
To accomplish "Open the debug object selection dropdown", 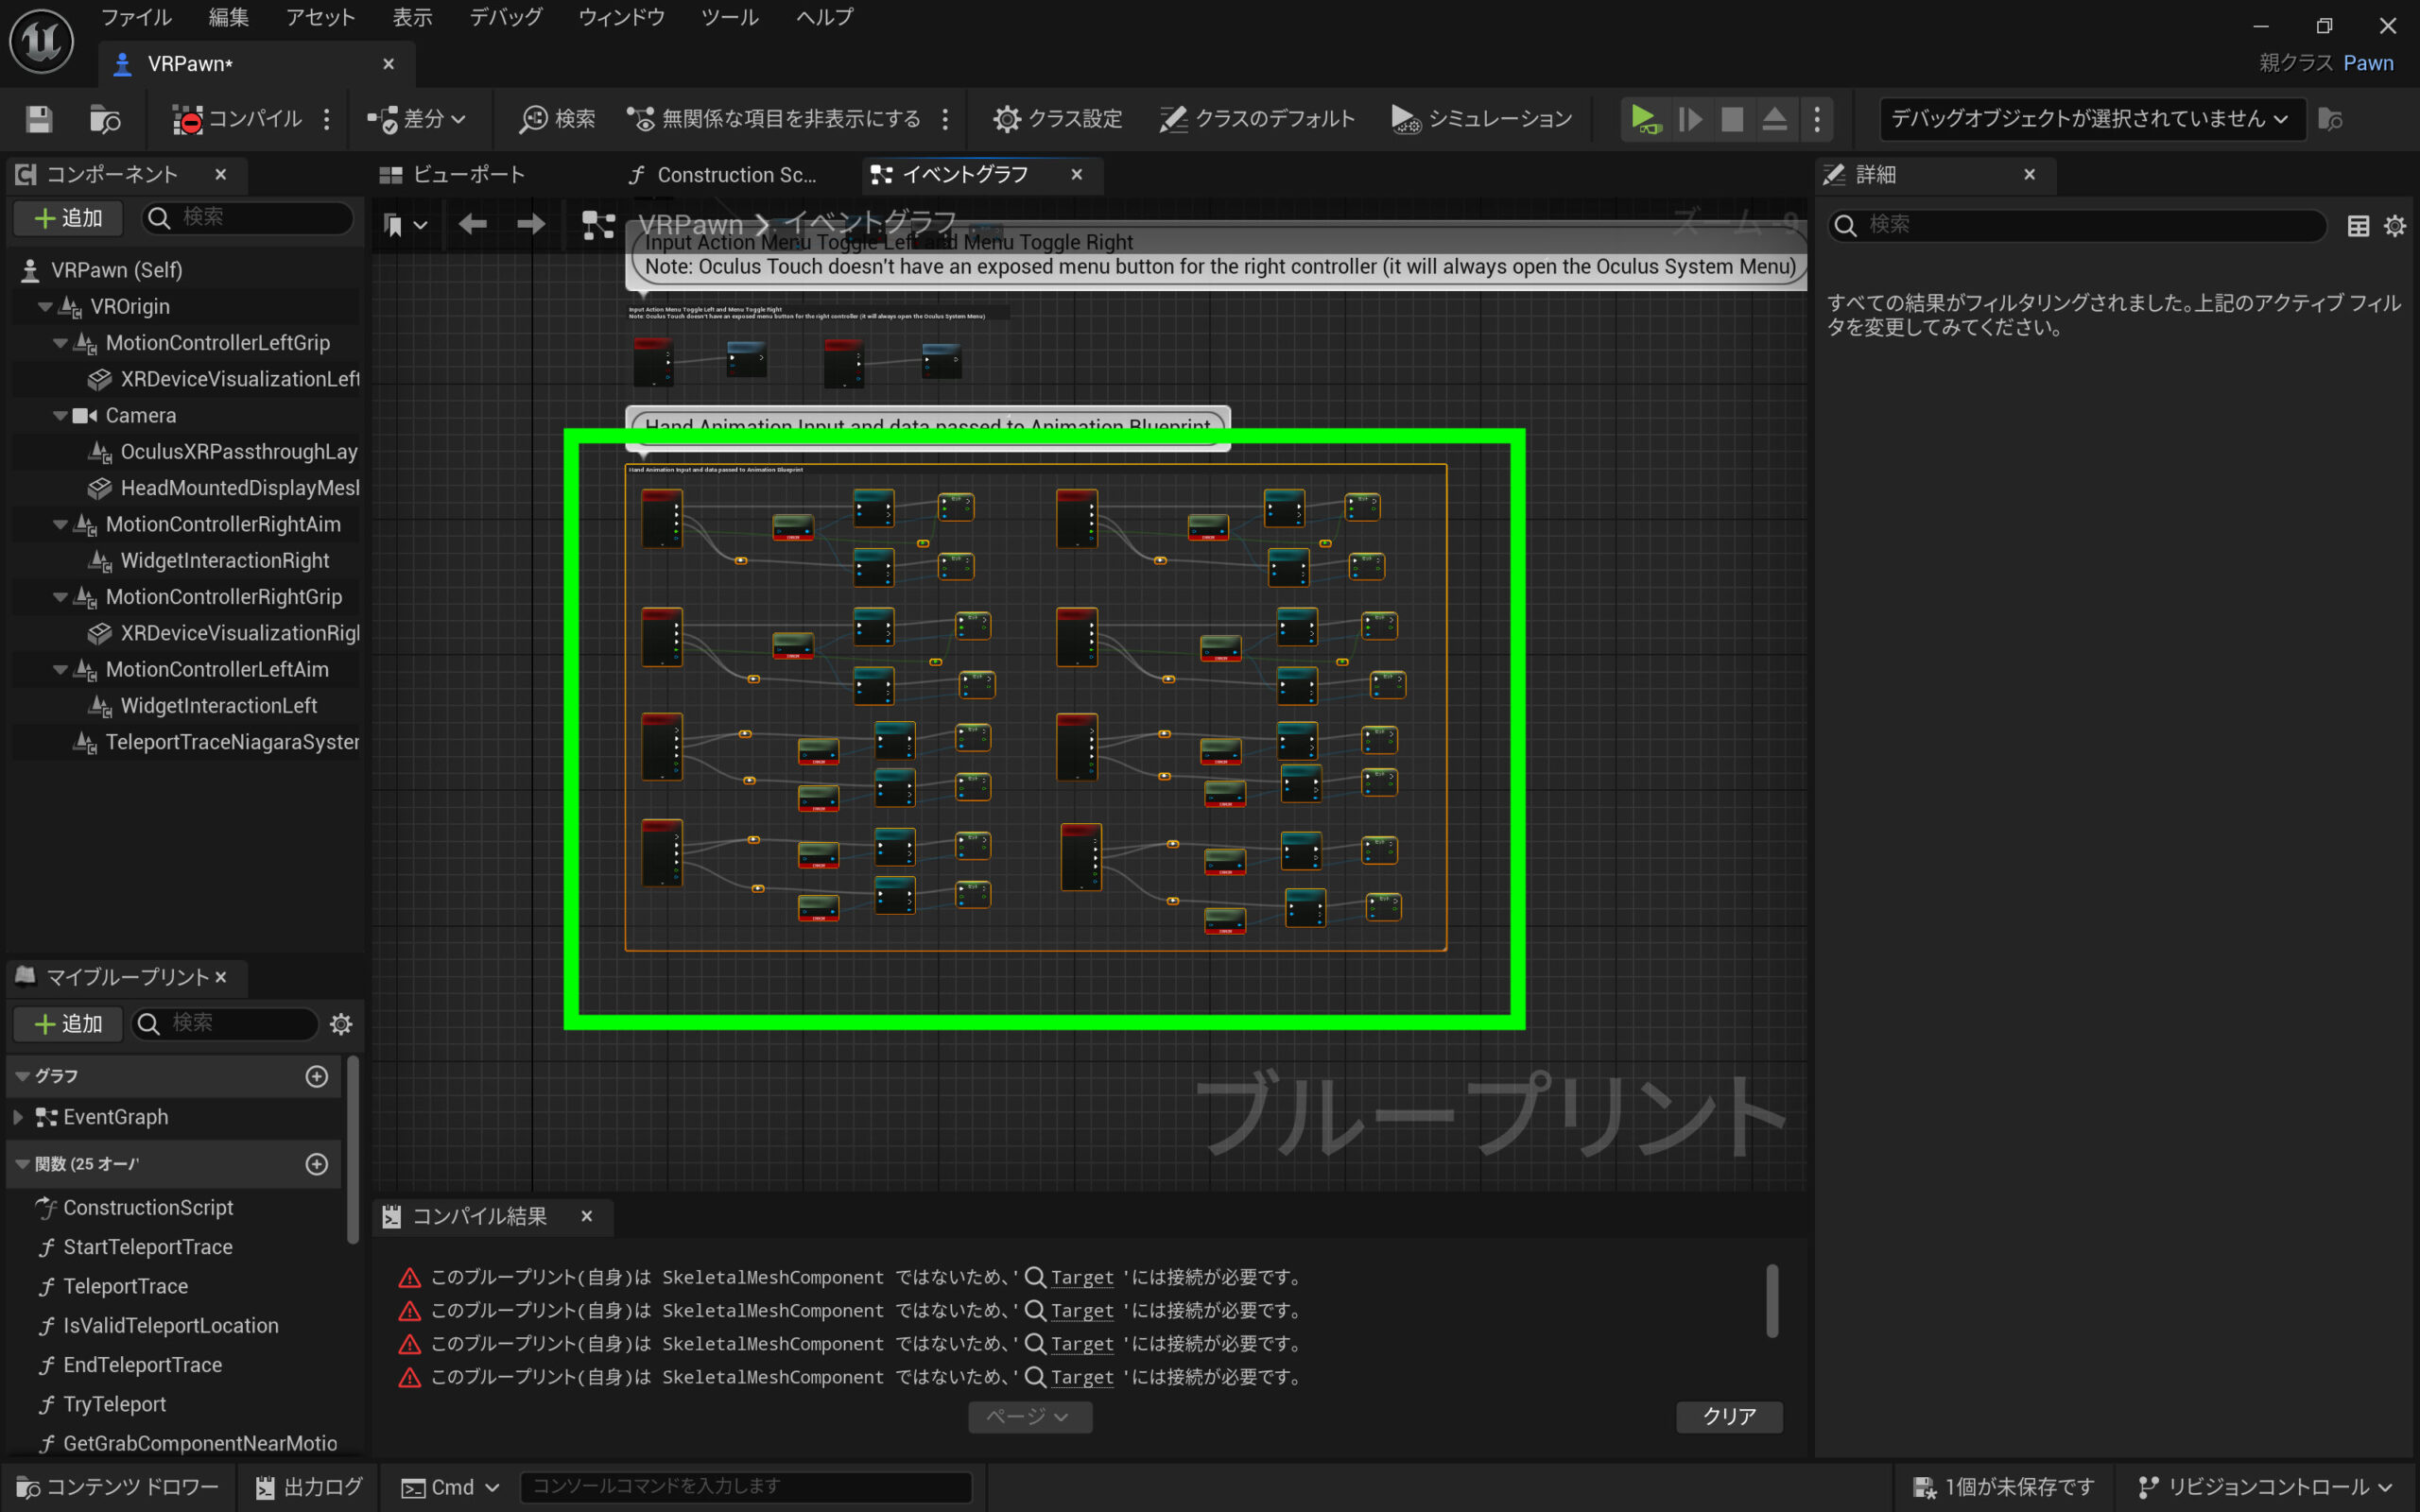I will [2090, 119].
